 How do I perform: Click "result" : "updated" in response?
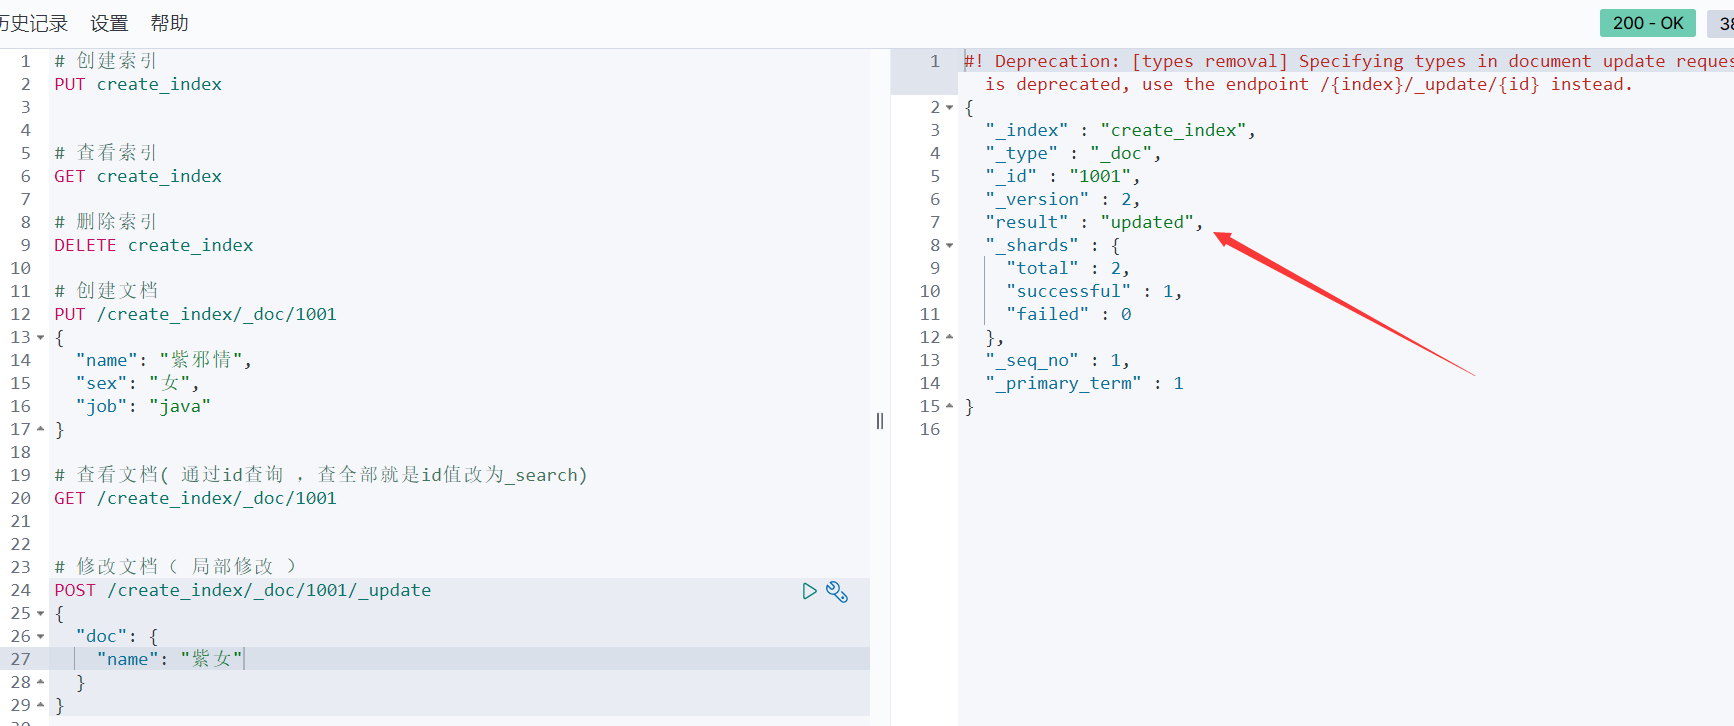pyautogui.click(x=1094, y=222)
